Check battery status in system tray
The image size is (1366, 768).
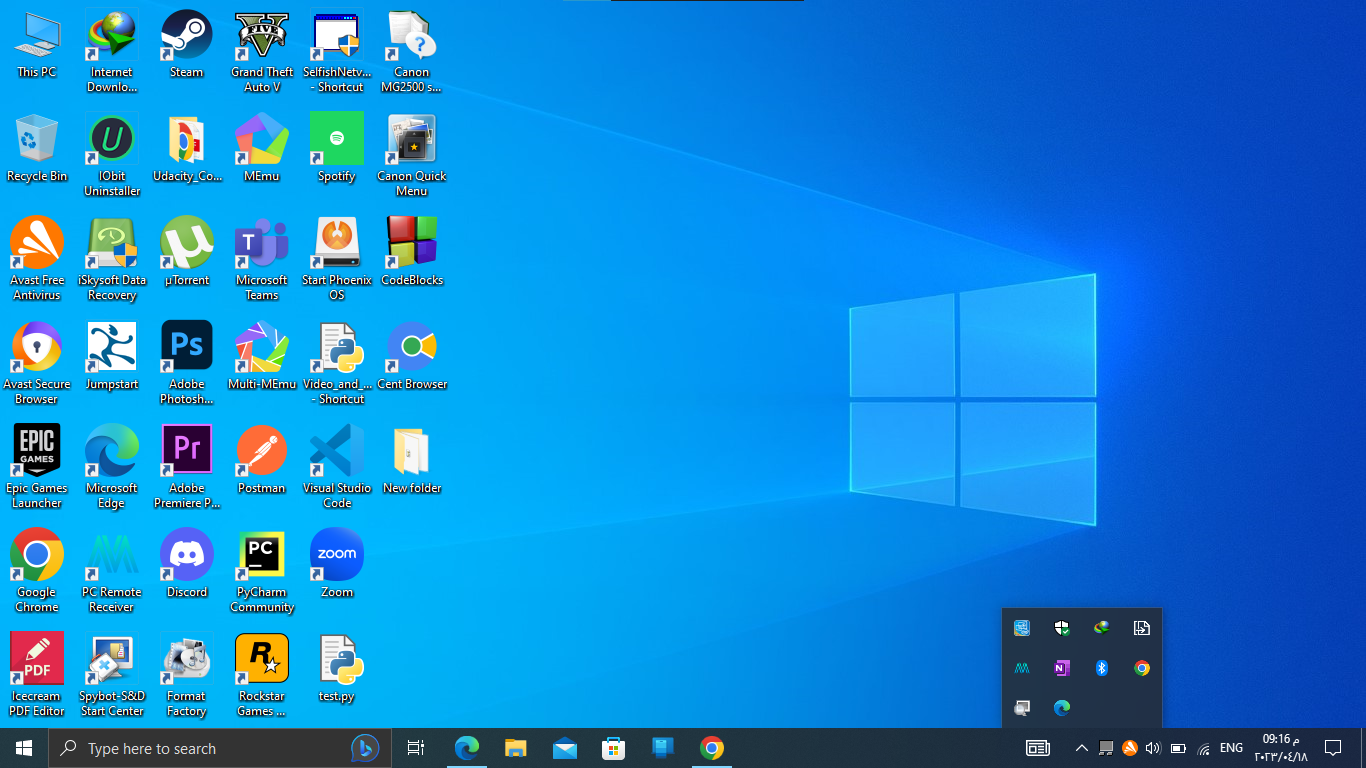(1178, 748)
